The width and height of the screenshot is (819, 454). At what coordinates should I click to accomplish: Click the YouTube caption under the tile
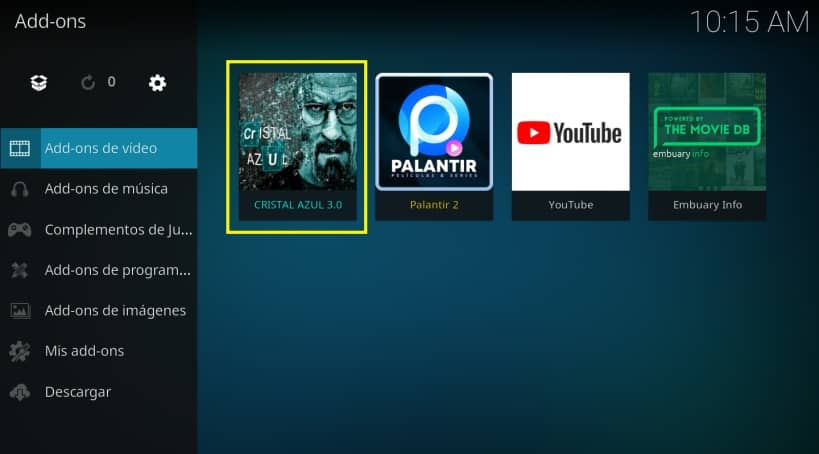(x=570, y=205)
